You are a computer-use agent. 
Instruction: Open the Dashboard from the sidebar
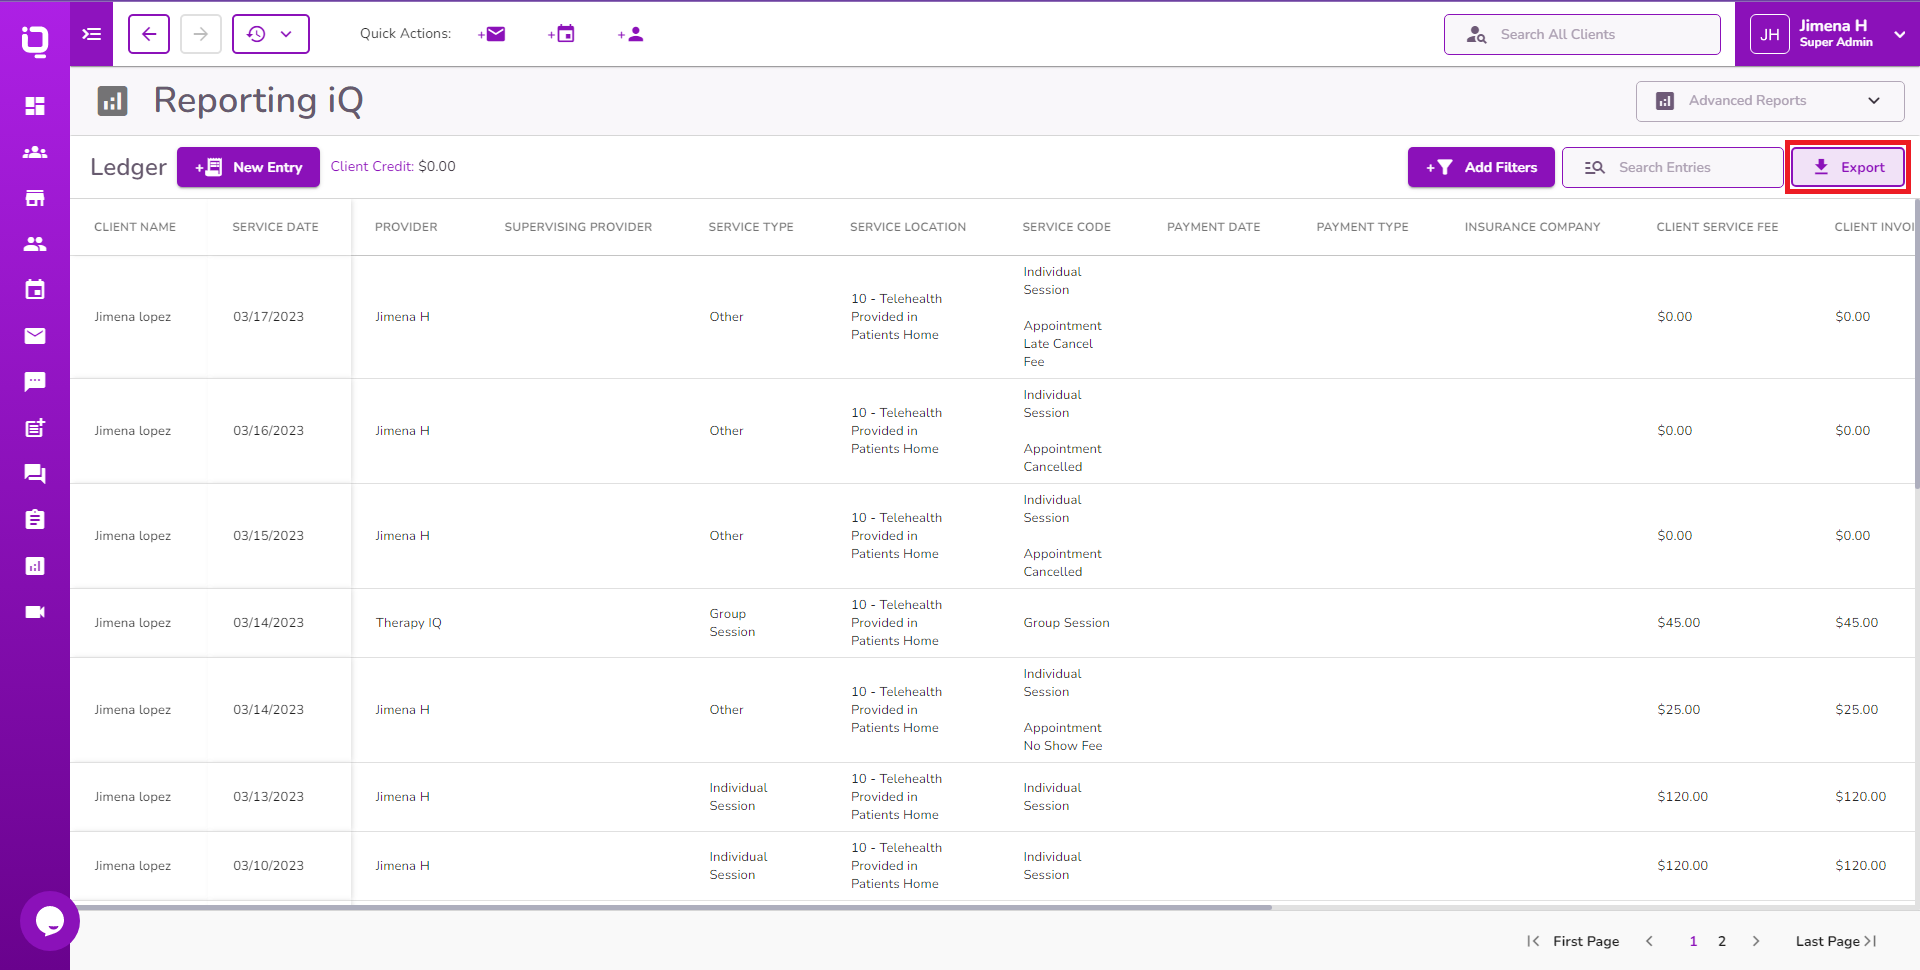[35, 106]
